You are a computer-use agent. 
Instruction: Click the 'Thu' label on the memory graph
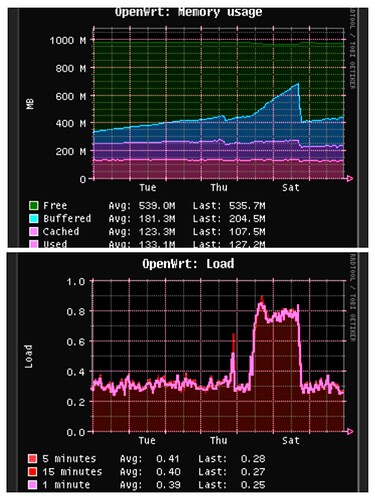point(219,188)
